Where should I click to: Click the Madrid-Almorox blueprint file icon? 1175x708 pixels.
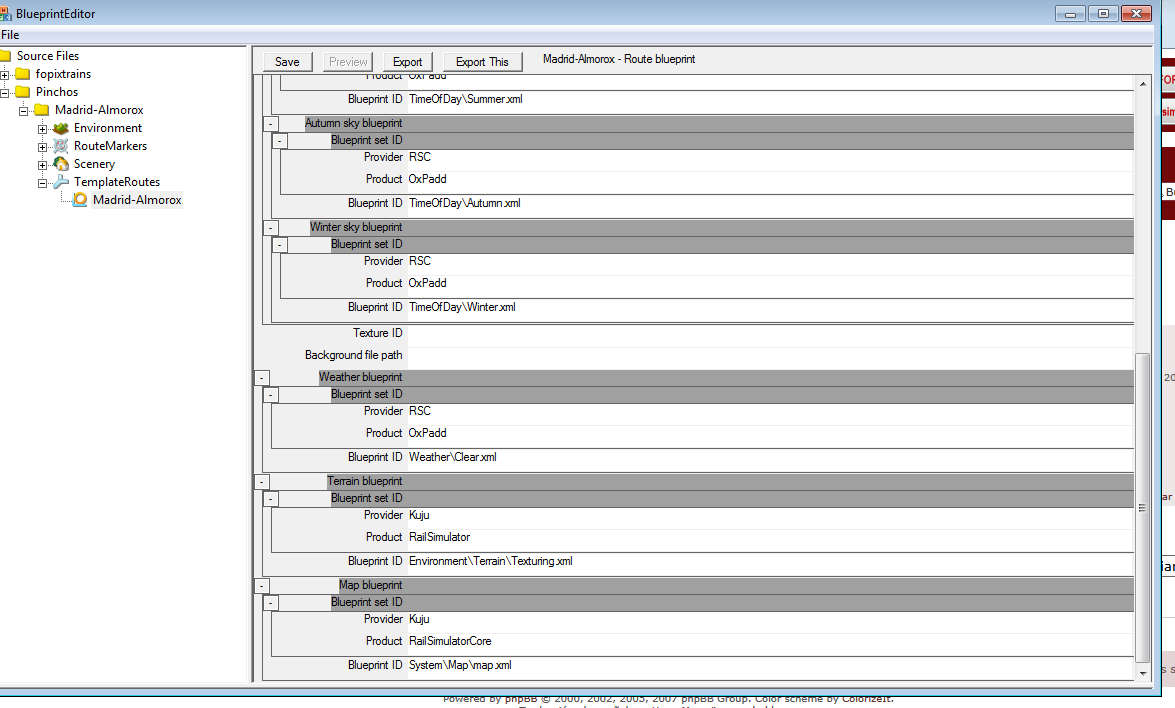click(80, 200)
